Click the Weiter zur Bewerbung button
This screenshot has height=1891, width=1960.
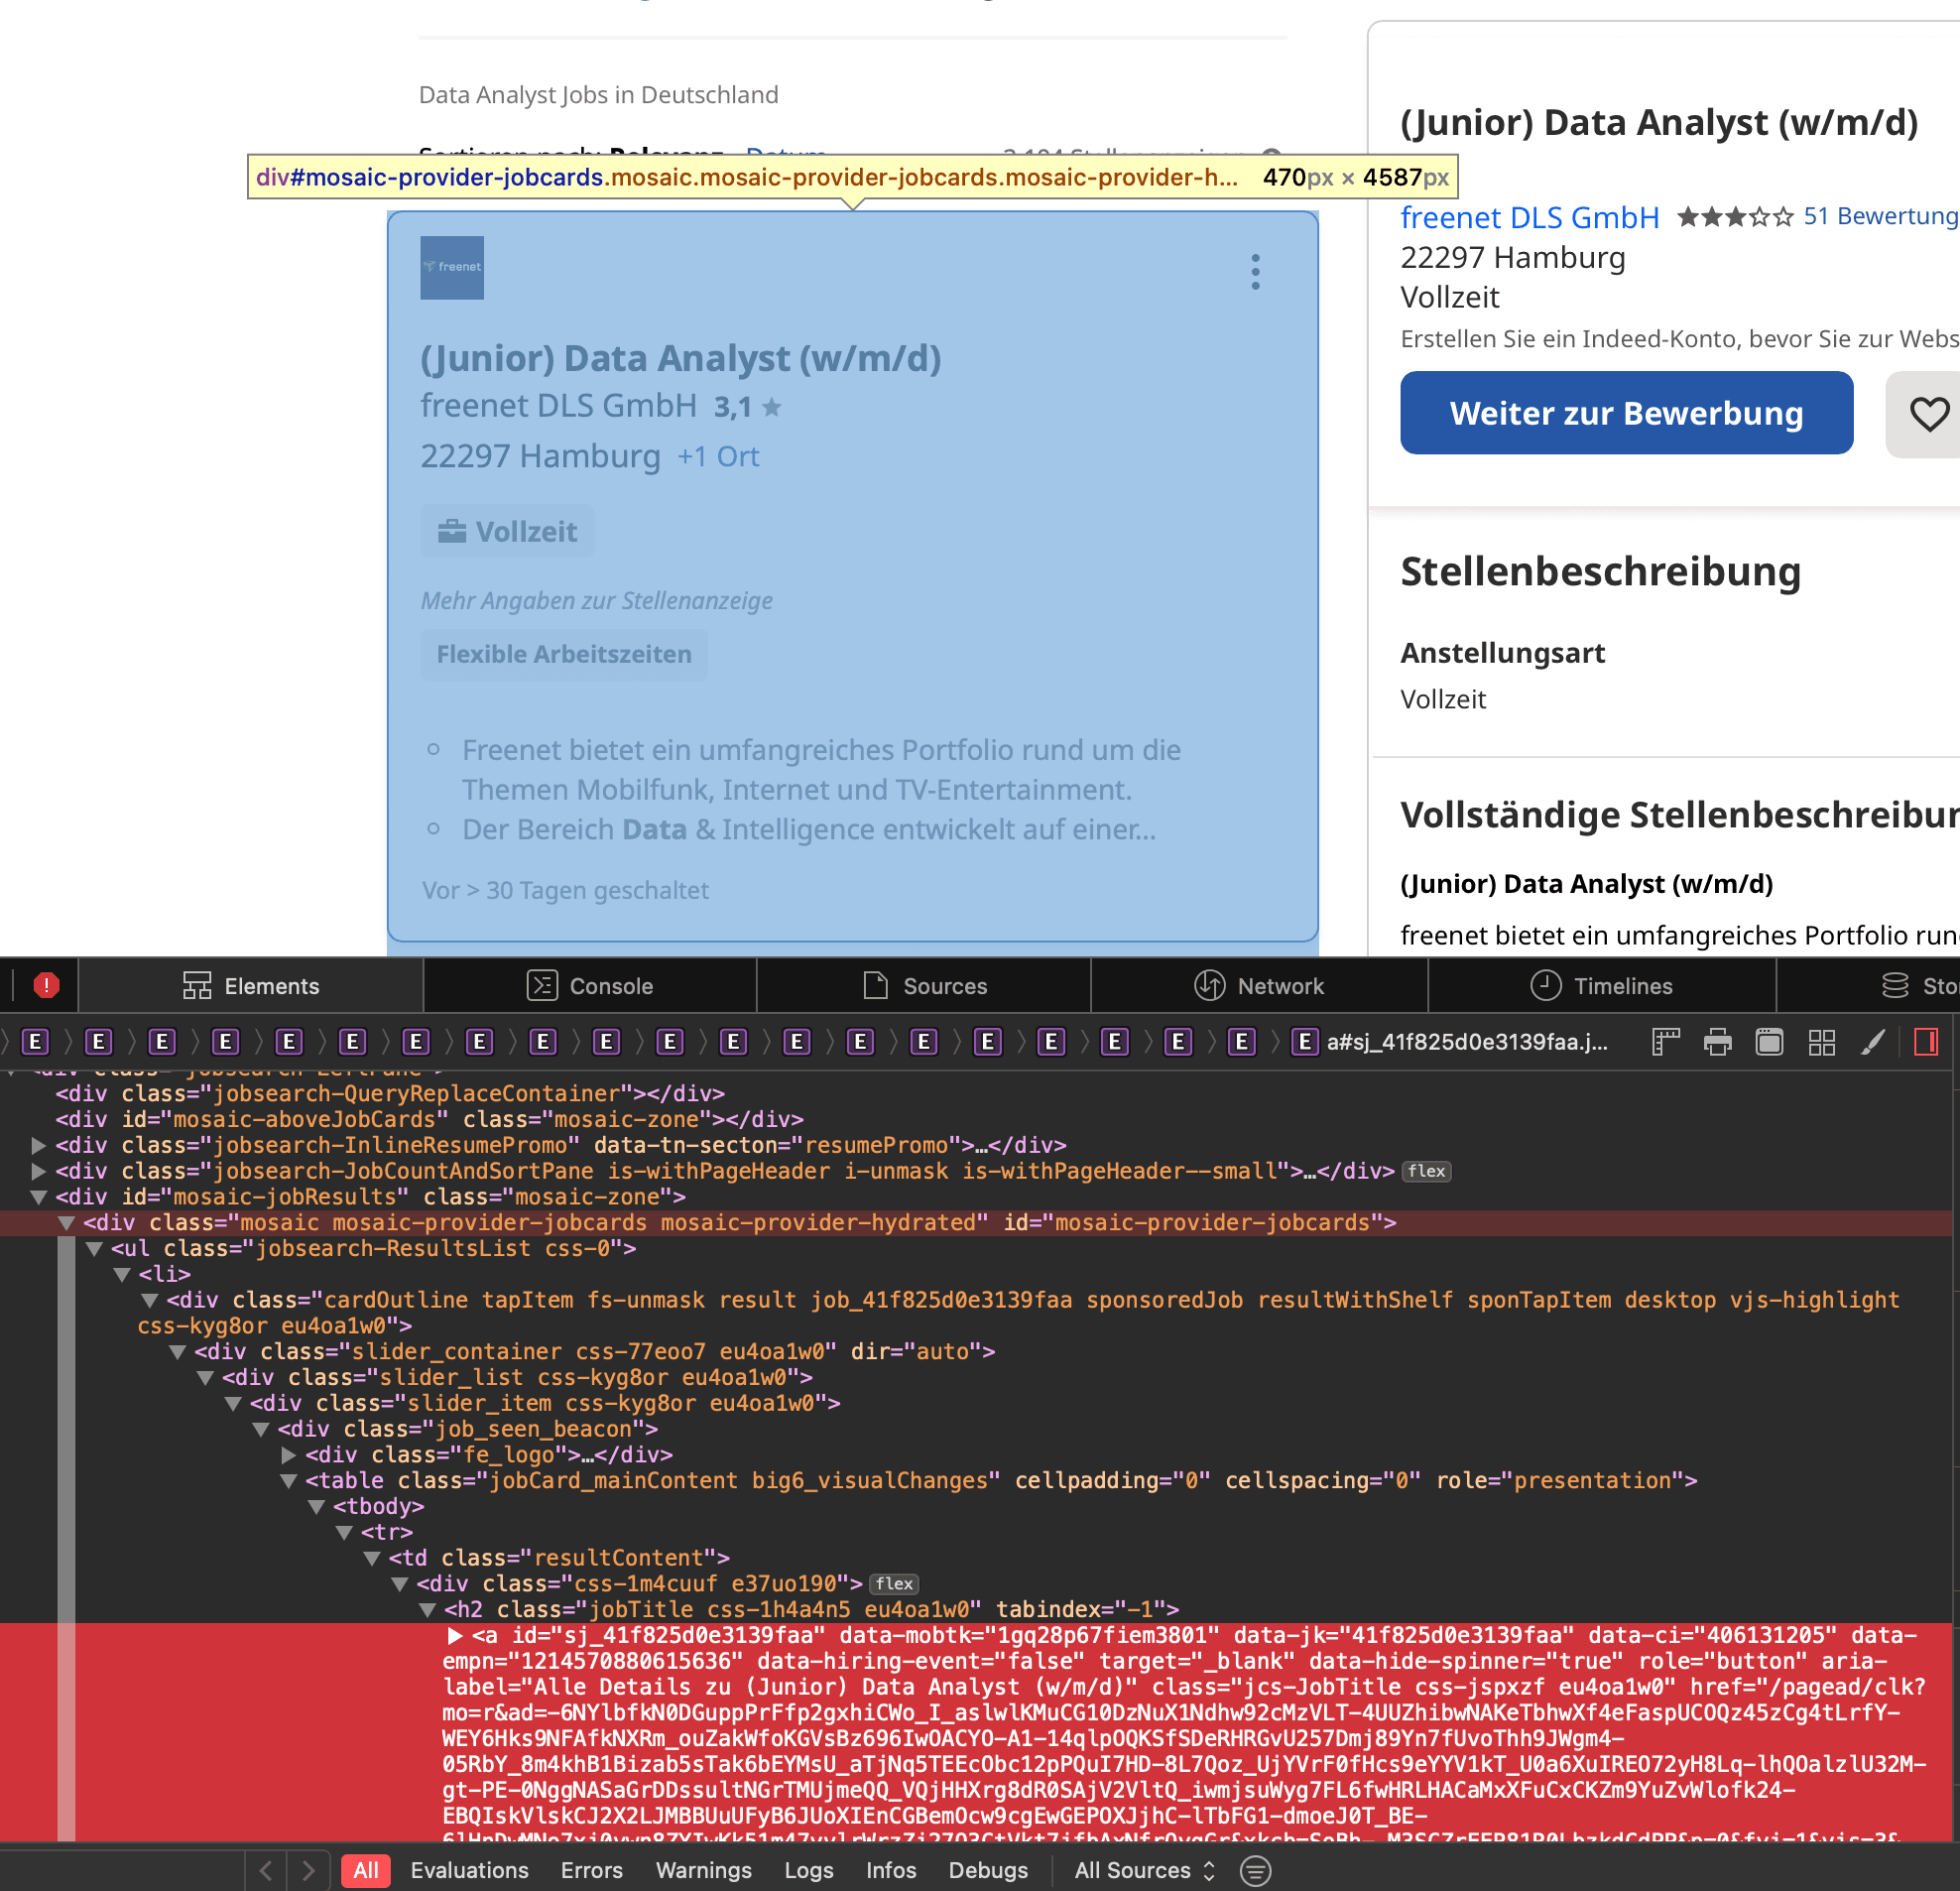click(1627, 413)
